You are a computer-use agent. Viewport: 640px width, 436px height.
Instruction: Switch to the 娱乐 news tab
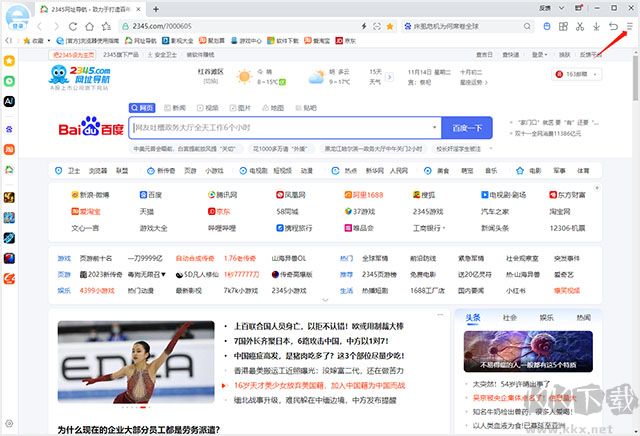pos(546,317)
